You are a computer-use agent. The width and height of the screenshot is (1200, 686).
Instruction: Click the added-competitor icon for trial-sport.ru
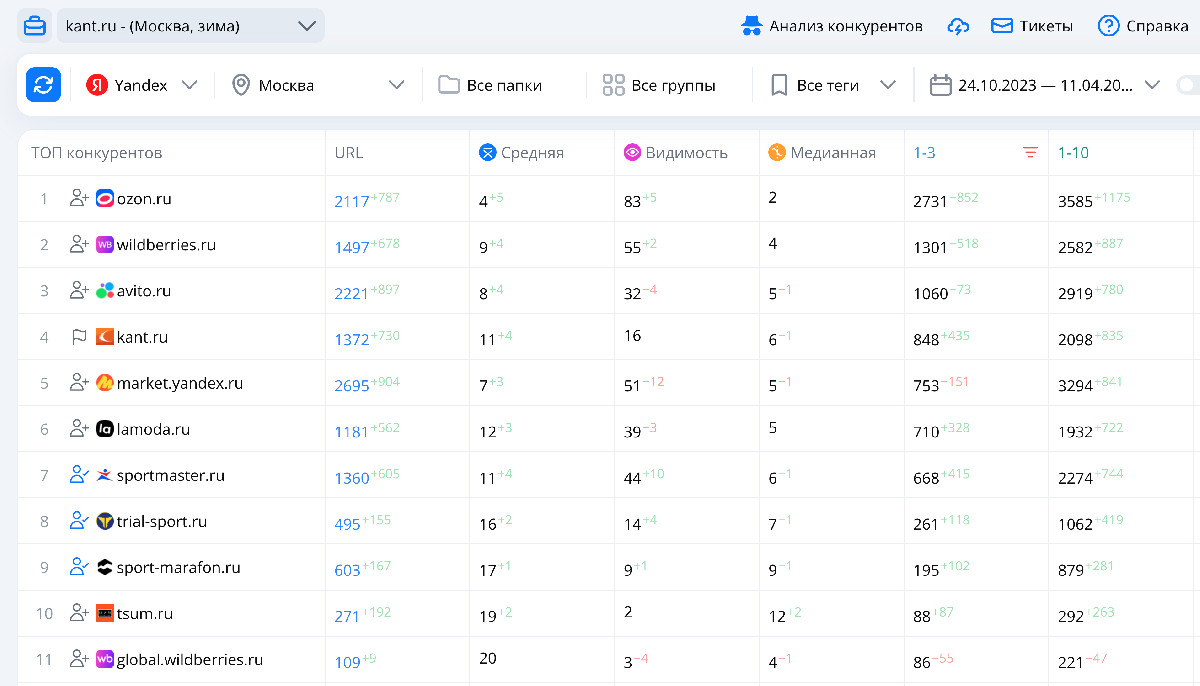[79, 521]
